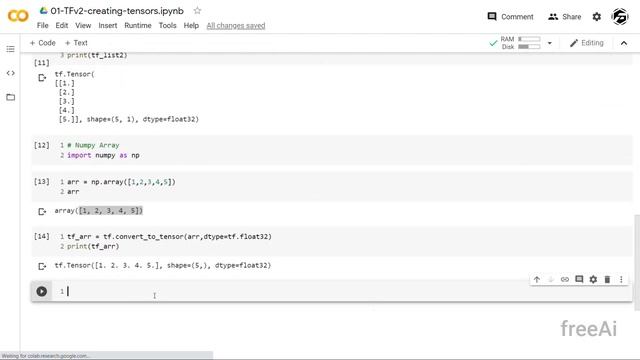The height and width of the screenshot is (360, 640).
Task: Open notebook settings gear in header
Action: [596, 17]
